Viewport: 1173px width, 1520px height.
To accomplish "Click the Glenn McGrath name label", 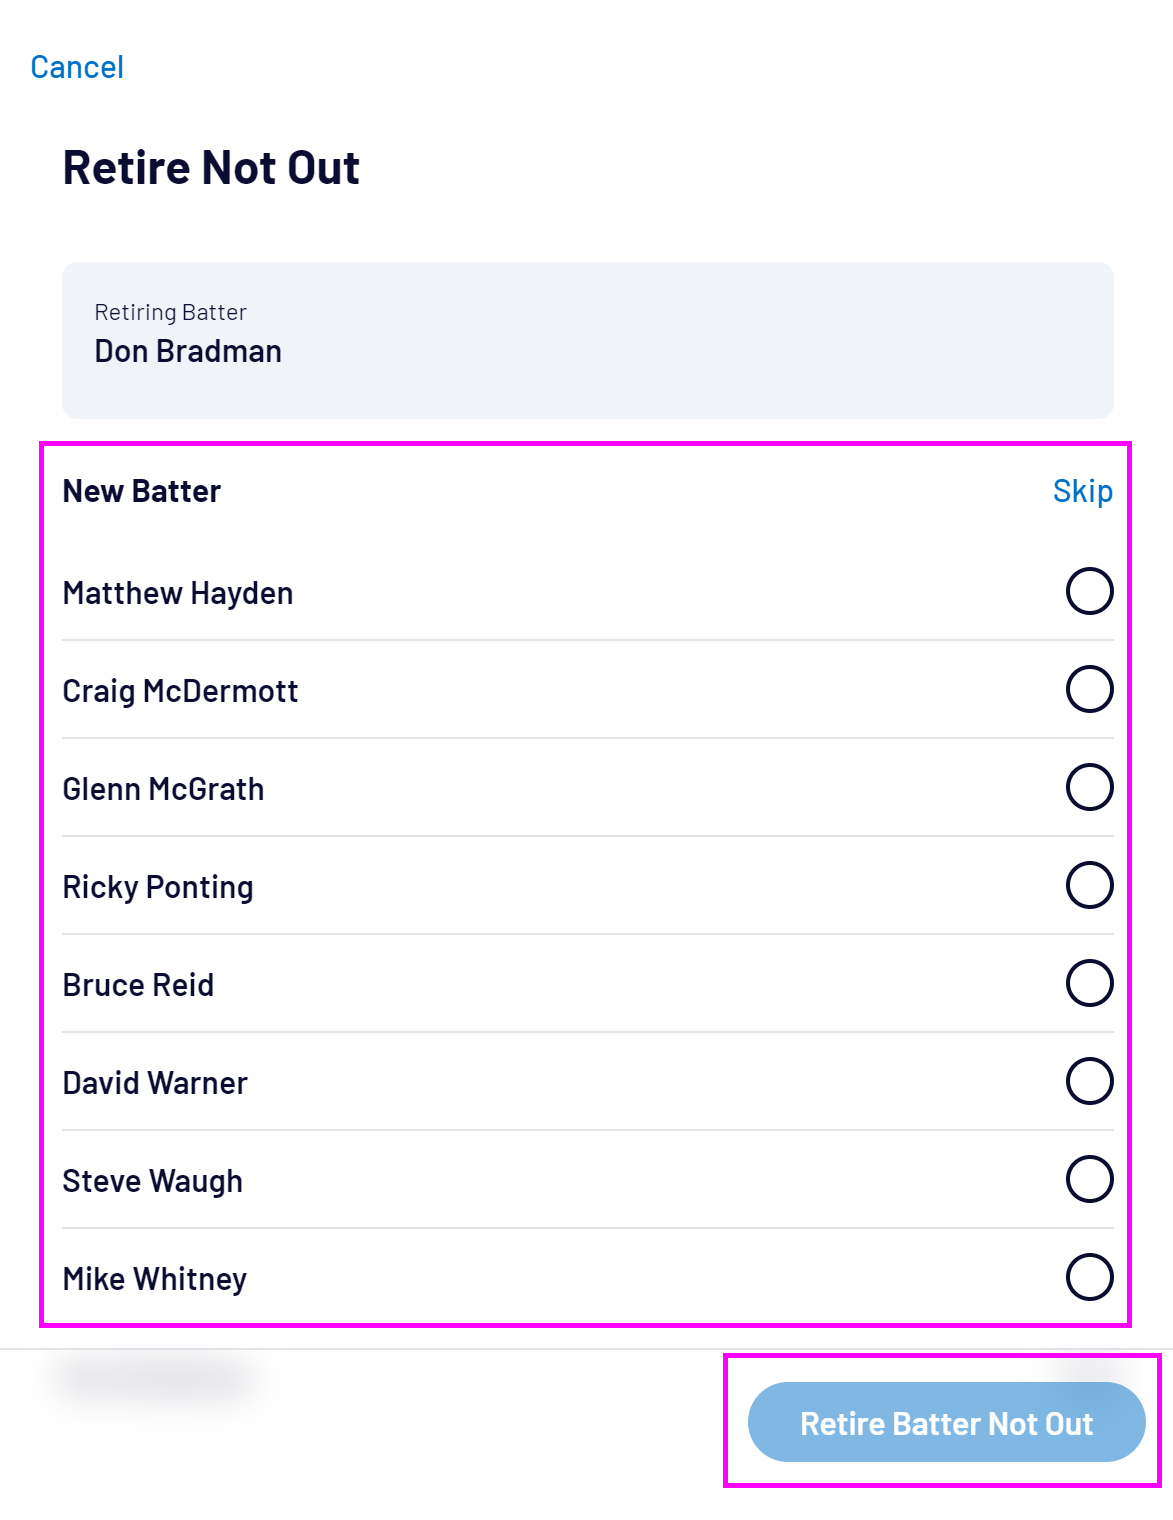I will (x=163, y=789).
